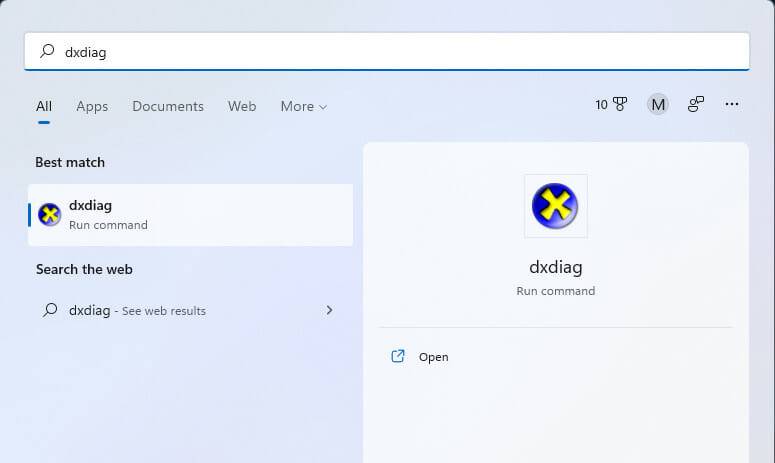Open the dxdiag best match result

click(x=191, y=215)
